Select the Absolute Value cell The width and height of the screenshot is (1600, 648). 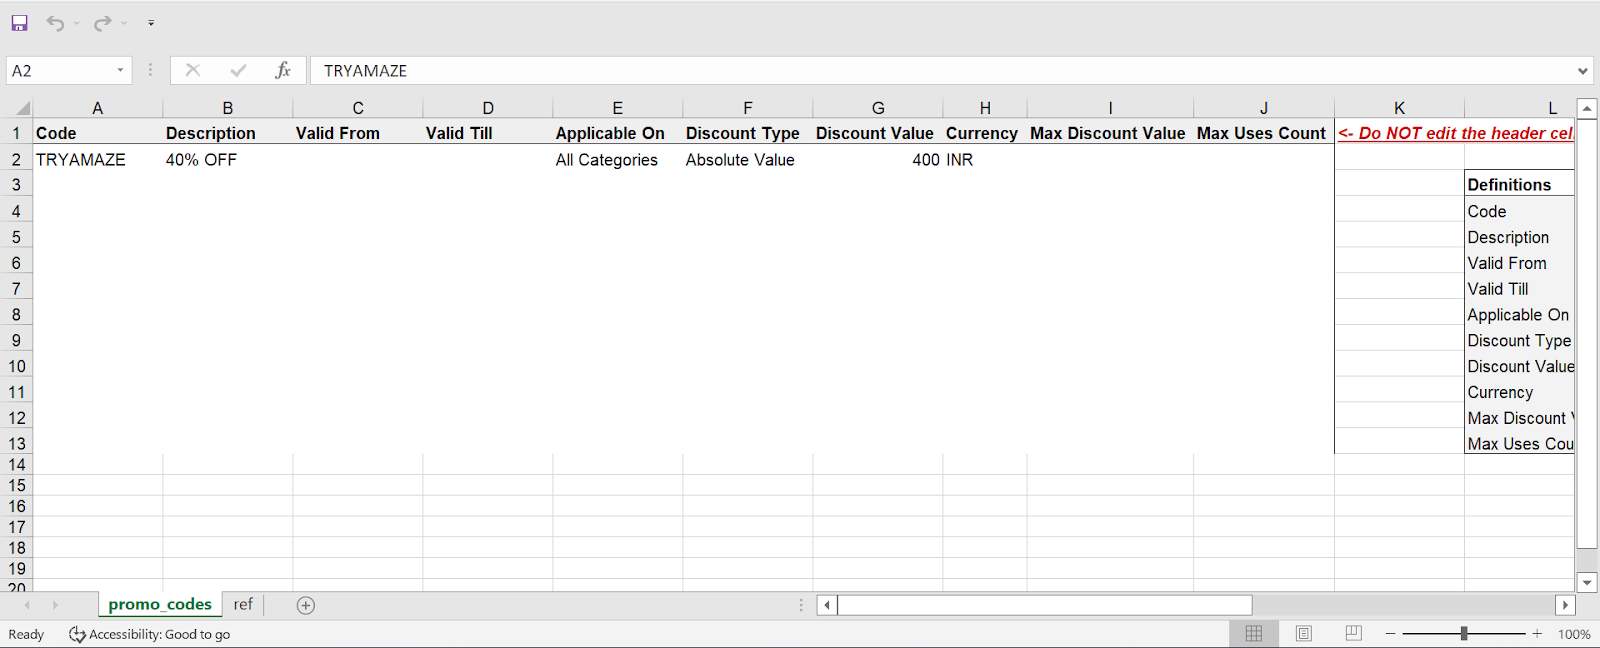pyautogui.click(x=747, y=159)
